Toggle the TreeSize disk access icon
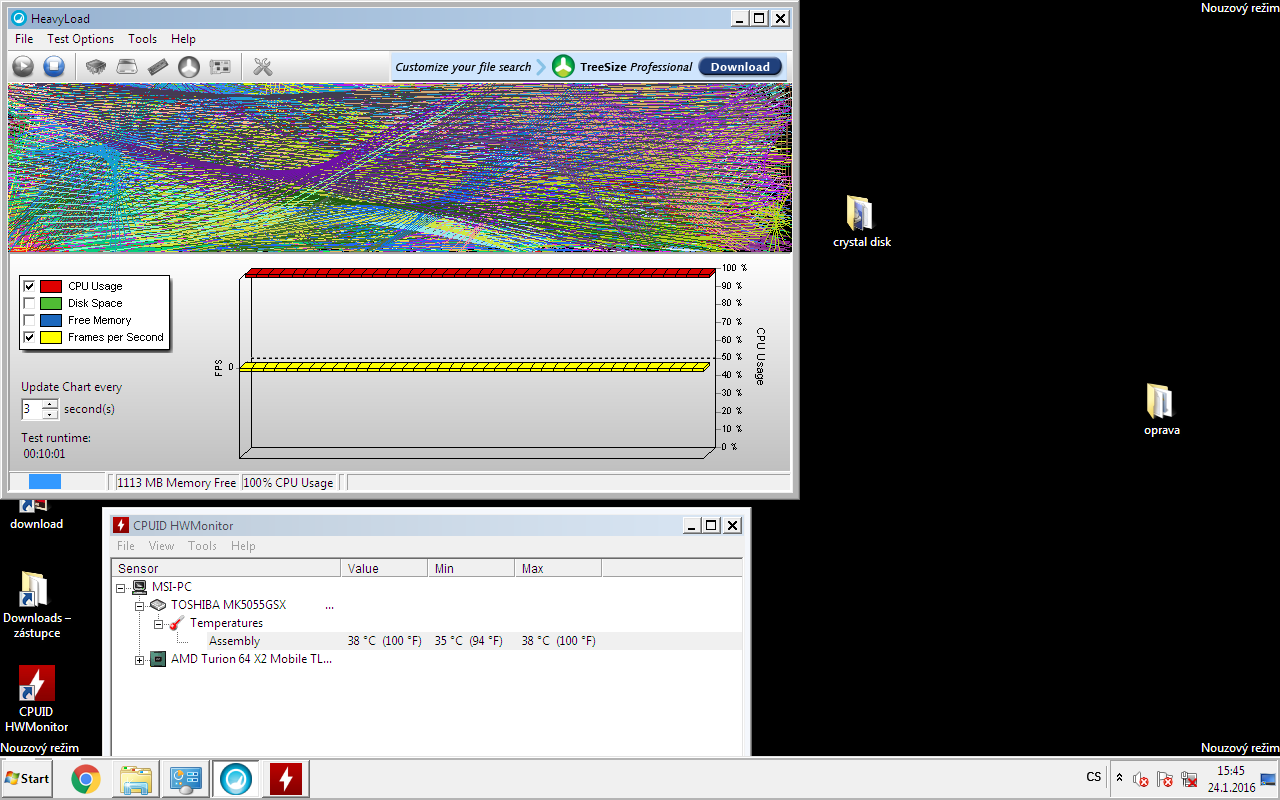 pyautogui.click(x=189, y=67)
